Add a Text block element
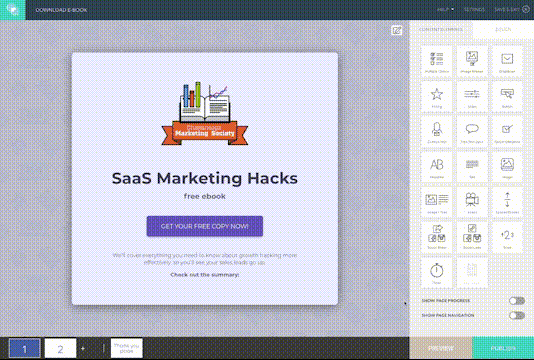 pos(472,167)
